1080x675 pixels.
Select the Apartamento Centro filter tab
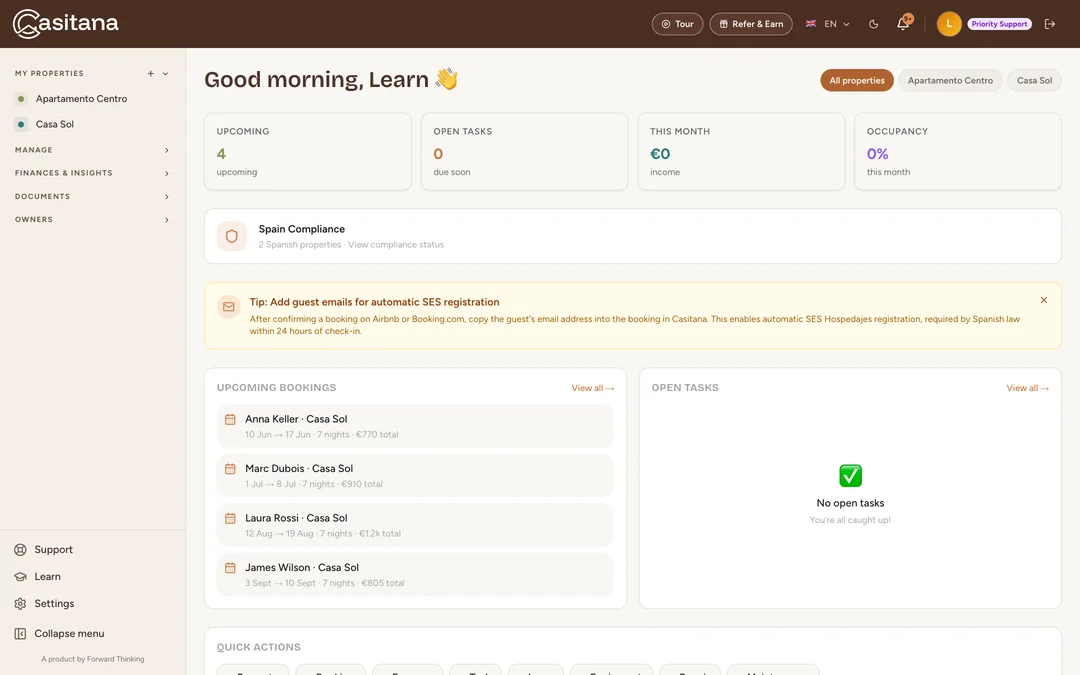click(950, 81)
